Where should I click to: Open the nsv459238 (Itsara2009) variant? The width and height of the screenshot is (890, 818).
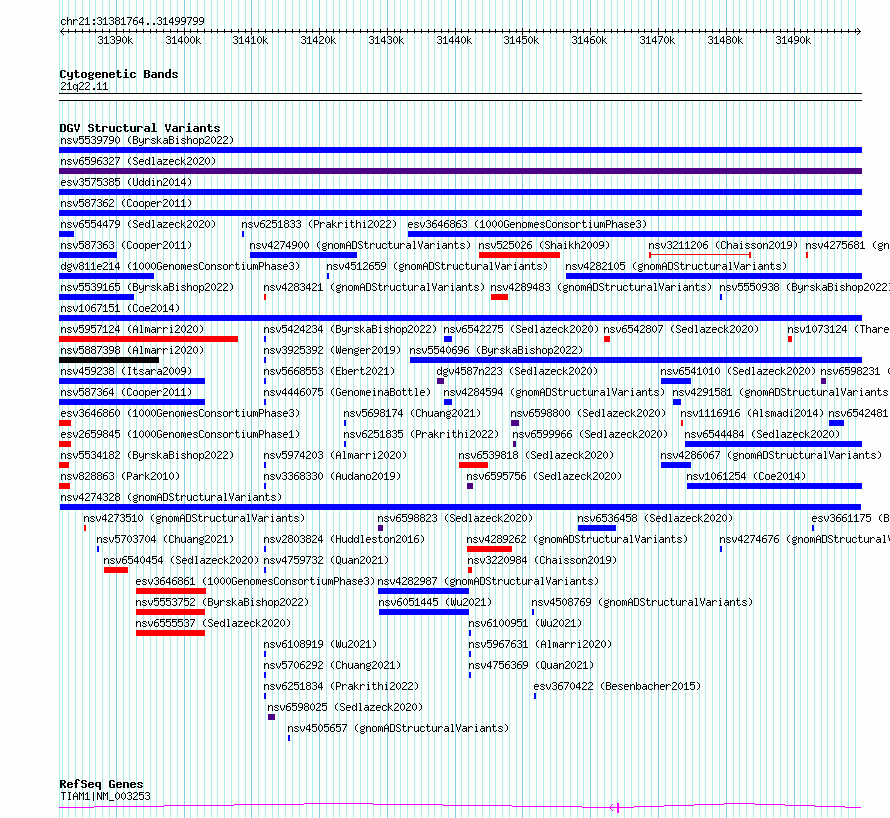pyautogui.click(x=126, y=371)
